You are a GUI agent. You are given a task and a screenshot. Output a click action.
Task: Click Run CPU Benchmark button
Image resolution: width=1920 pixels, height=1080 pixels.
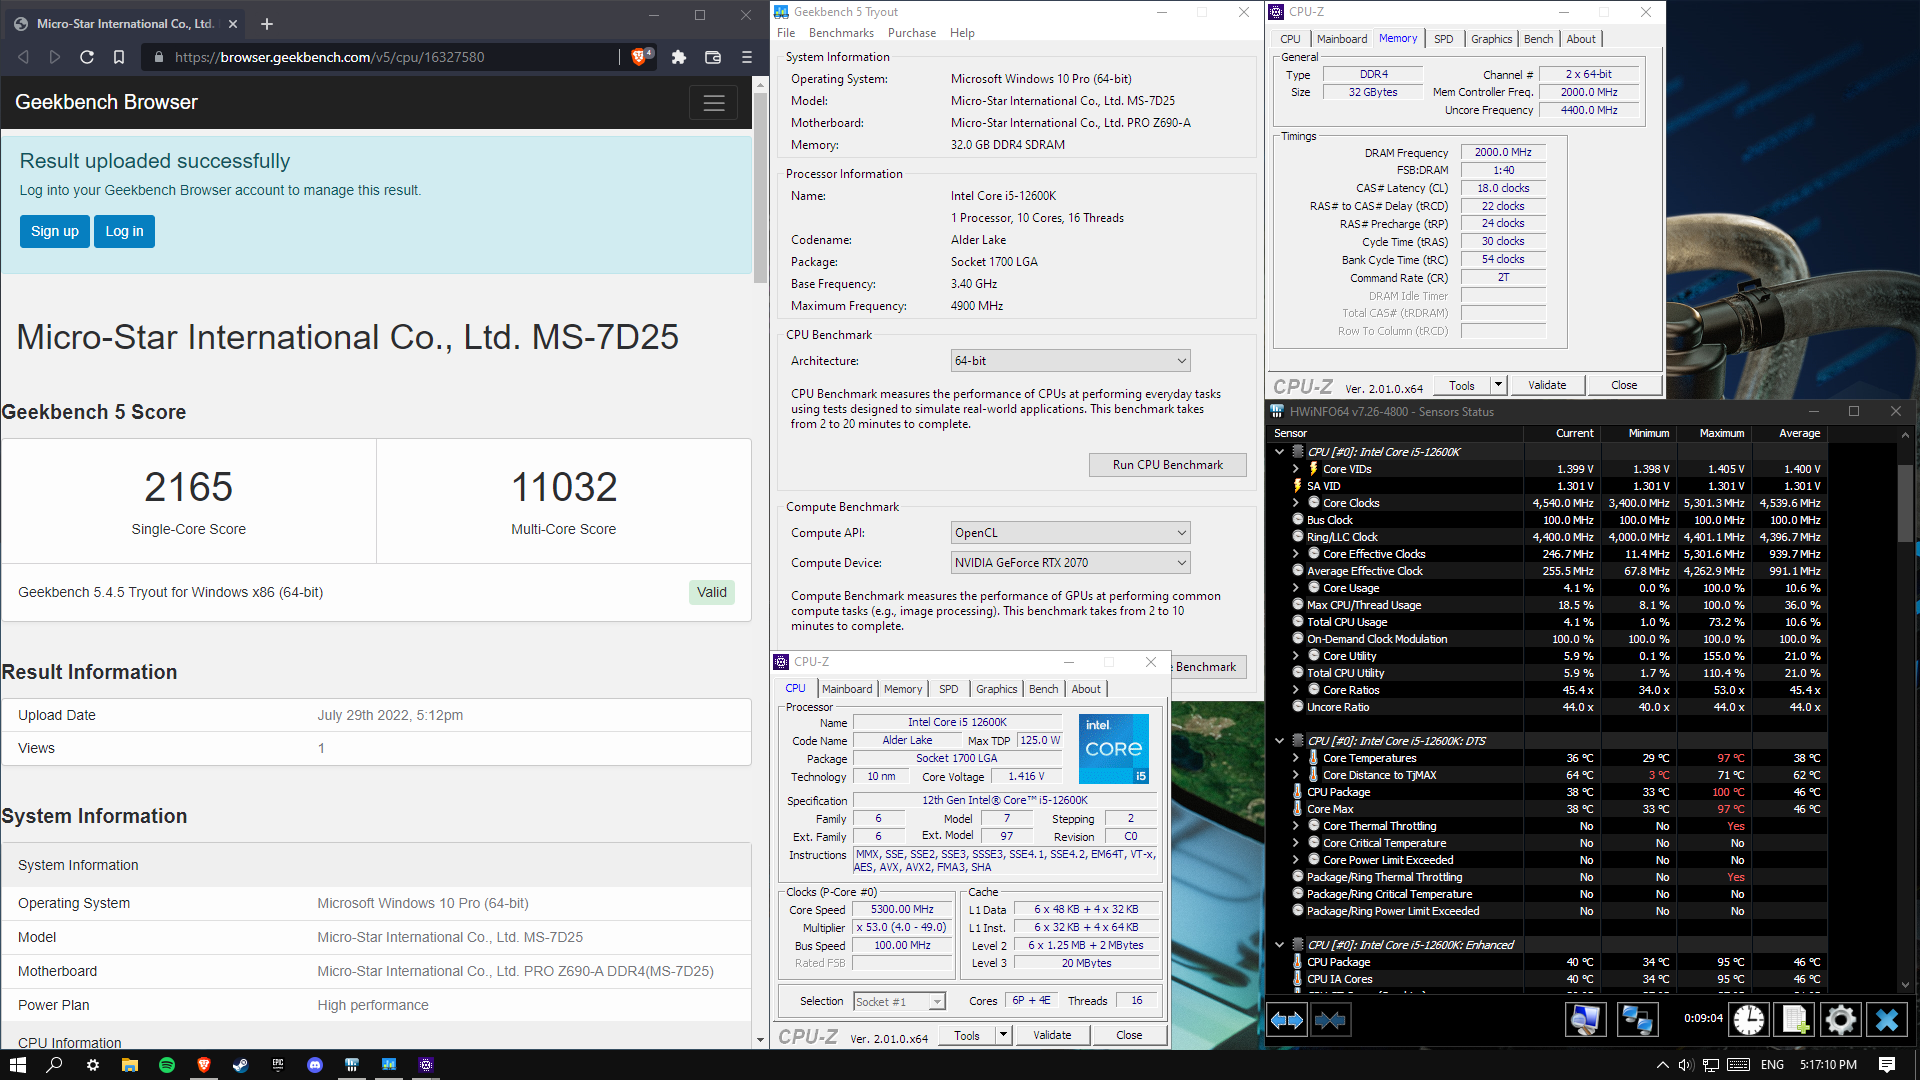[1167, 465]
